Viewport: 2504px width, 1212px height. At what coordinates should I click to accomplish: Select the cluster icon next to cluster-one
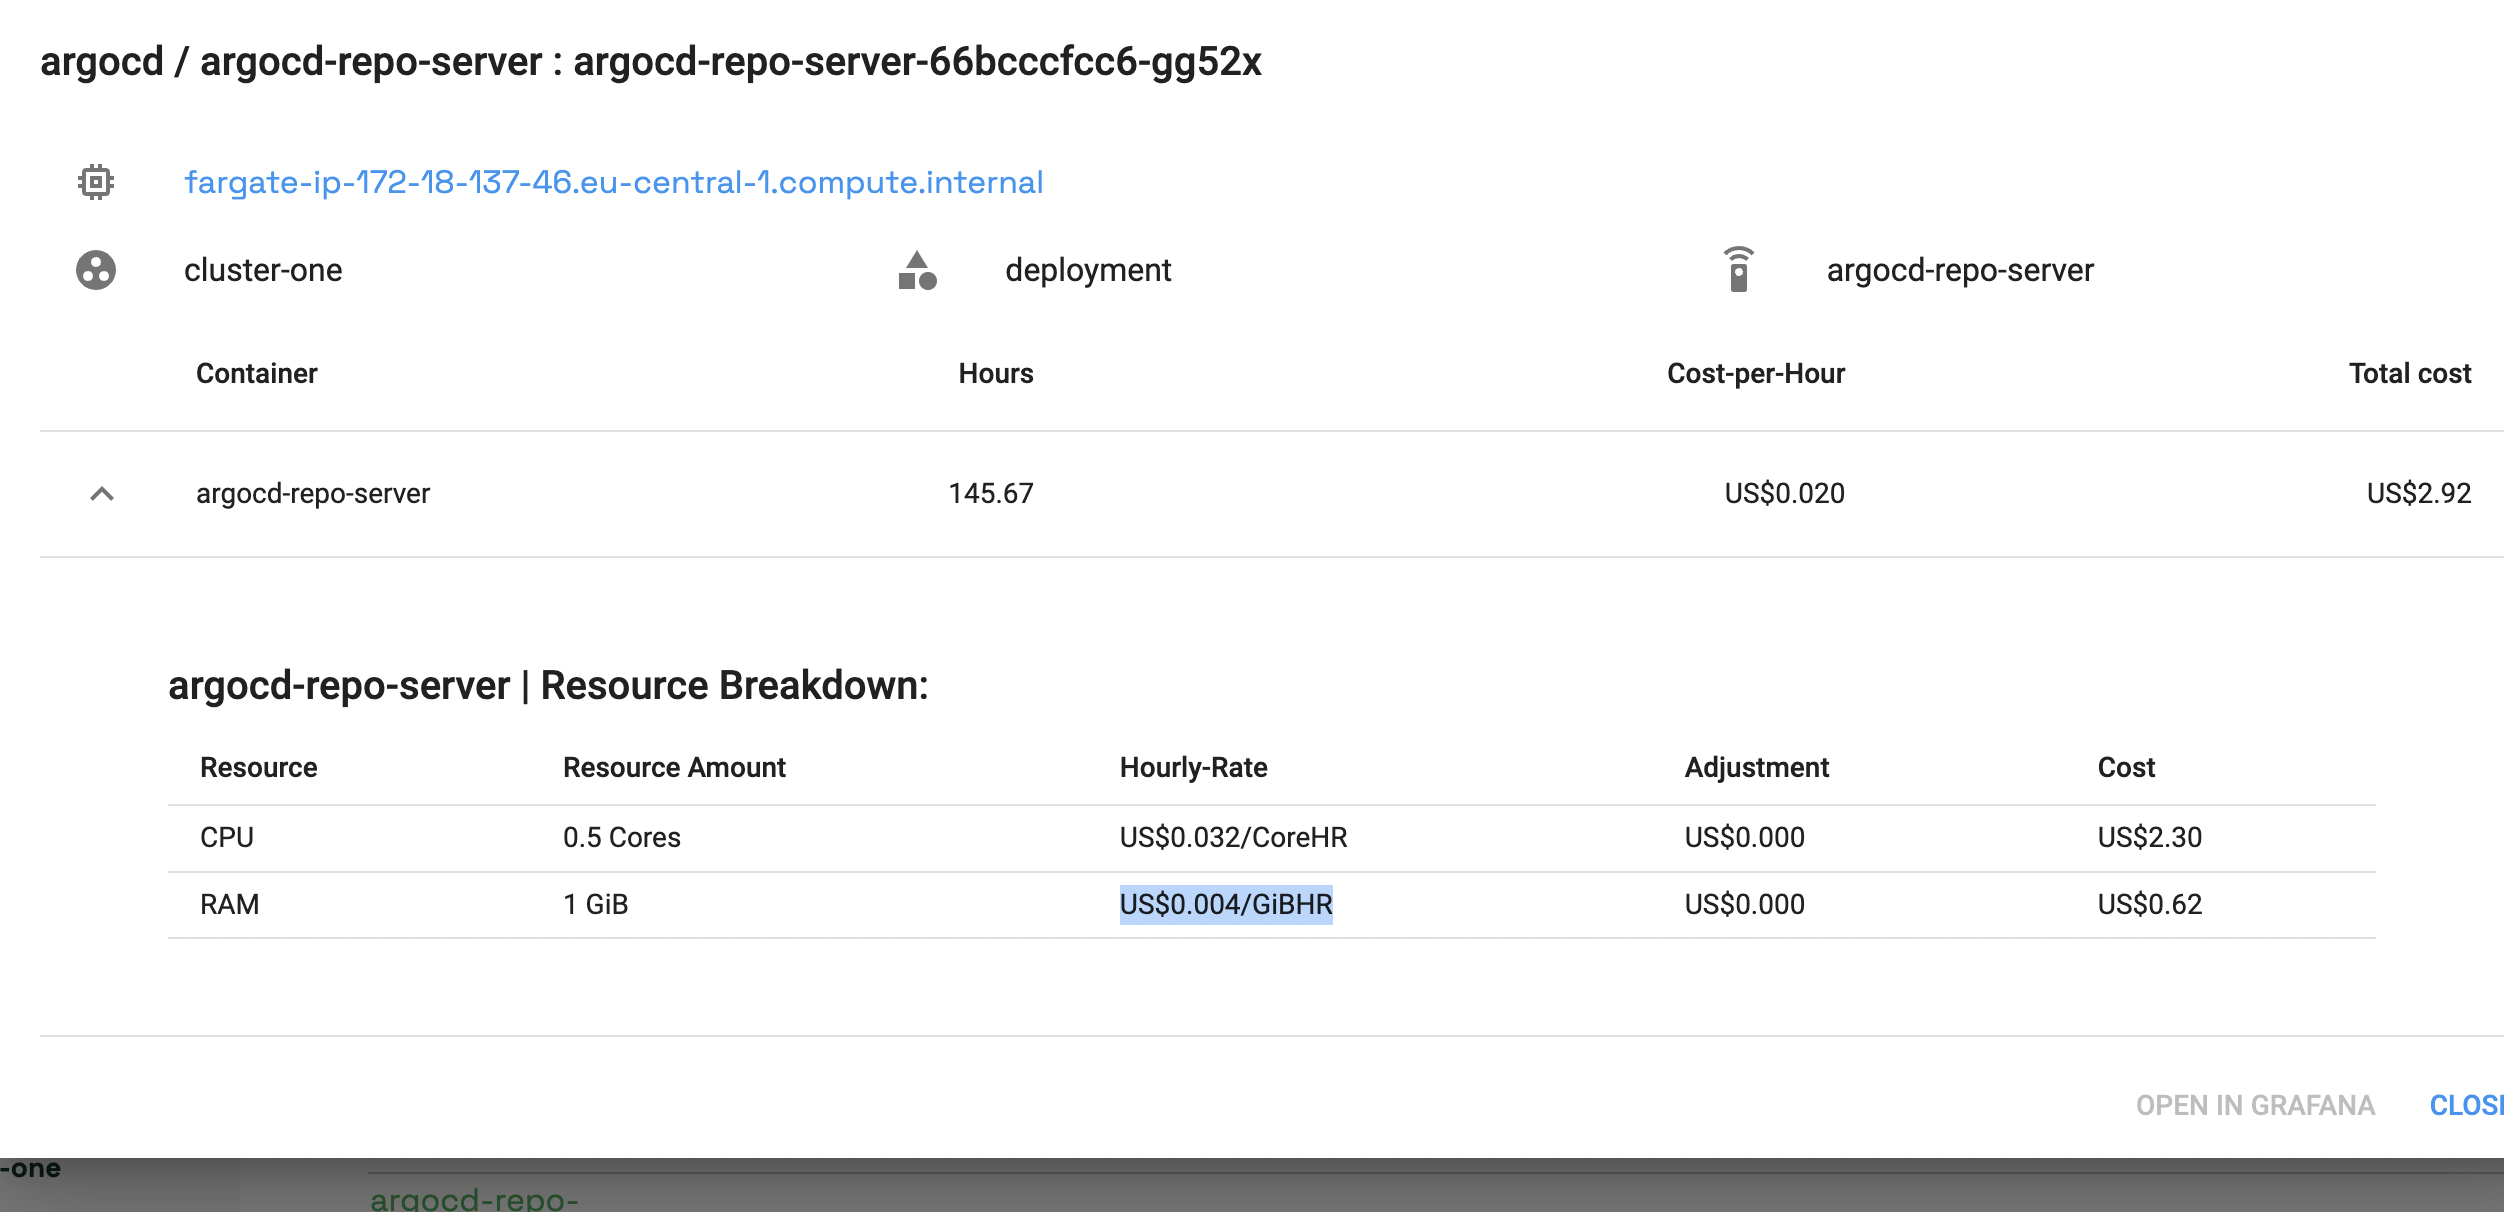pyautogui.click(x=95, y=270)
